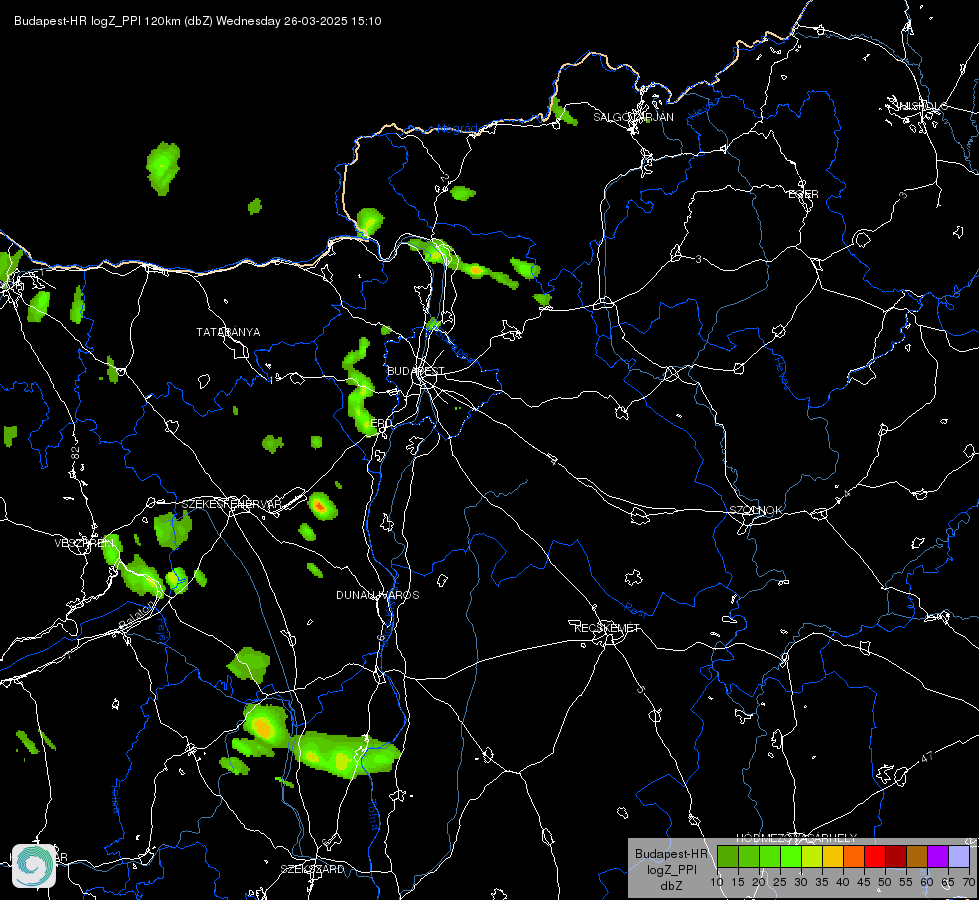Click the SZOLNOK city label
The image size is (979, 900).
[x=755, y=510]
